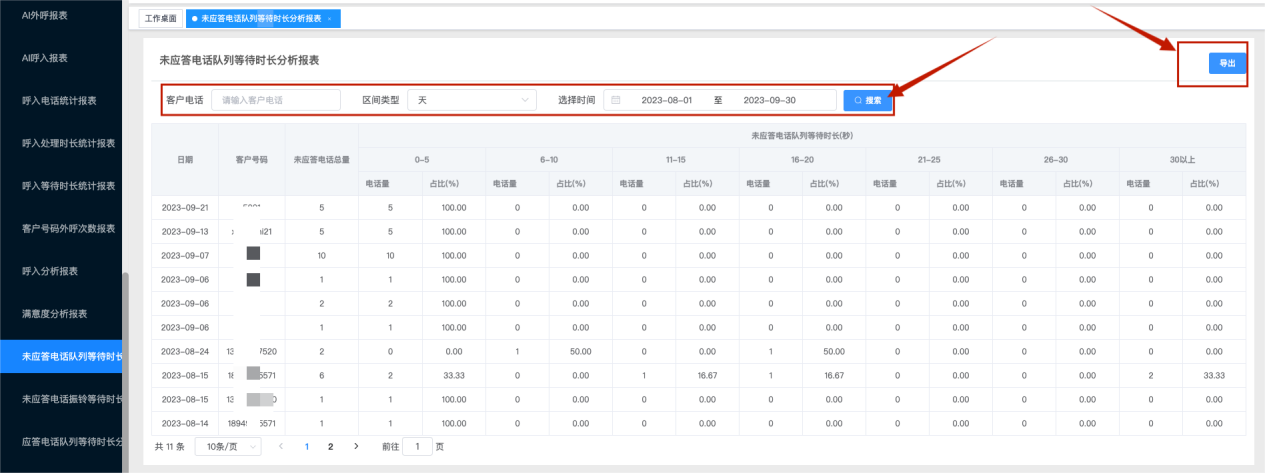Select highlighted 未应答电话队列等待时长 sidebar item
Image resolution: width=1265 pixels, height=473 pixels.
[61, 356]
